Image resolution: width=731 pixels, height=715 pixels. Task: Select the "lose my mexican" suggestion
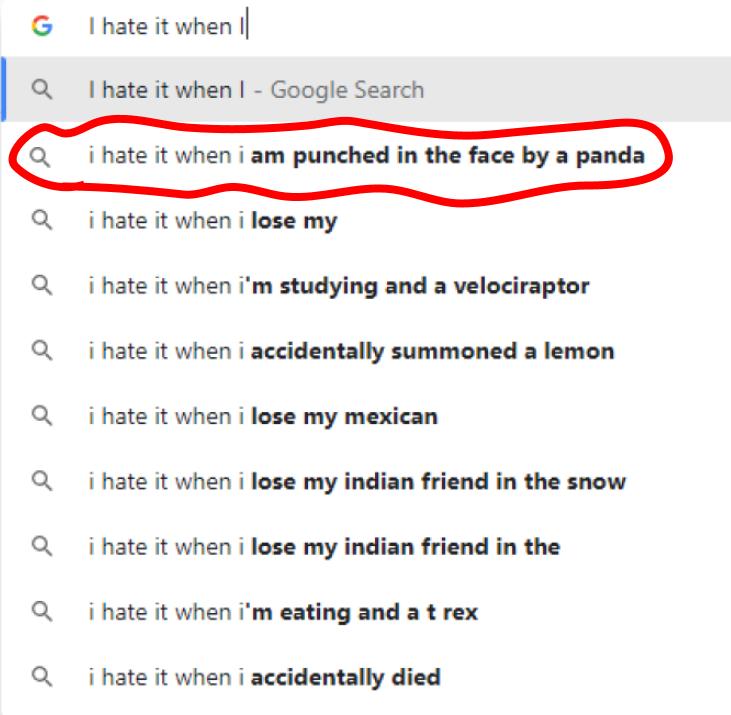pos(263,417)
